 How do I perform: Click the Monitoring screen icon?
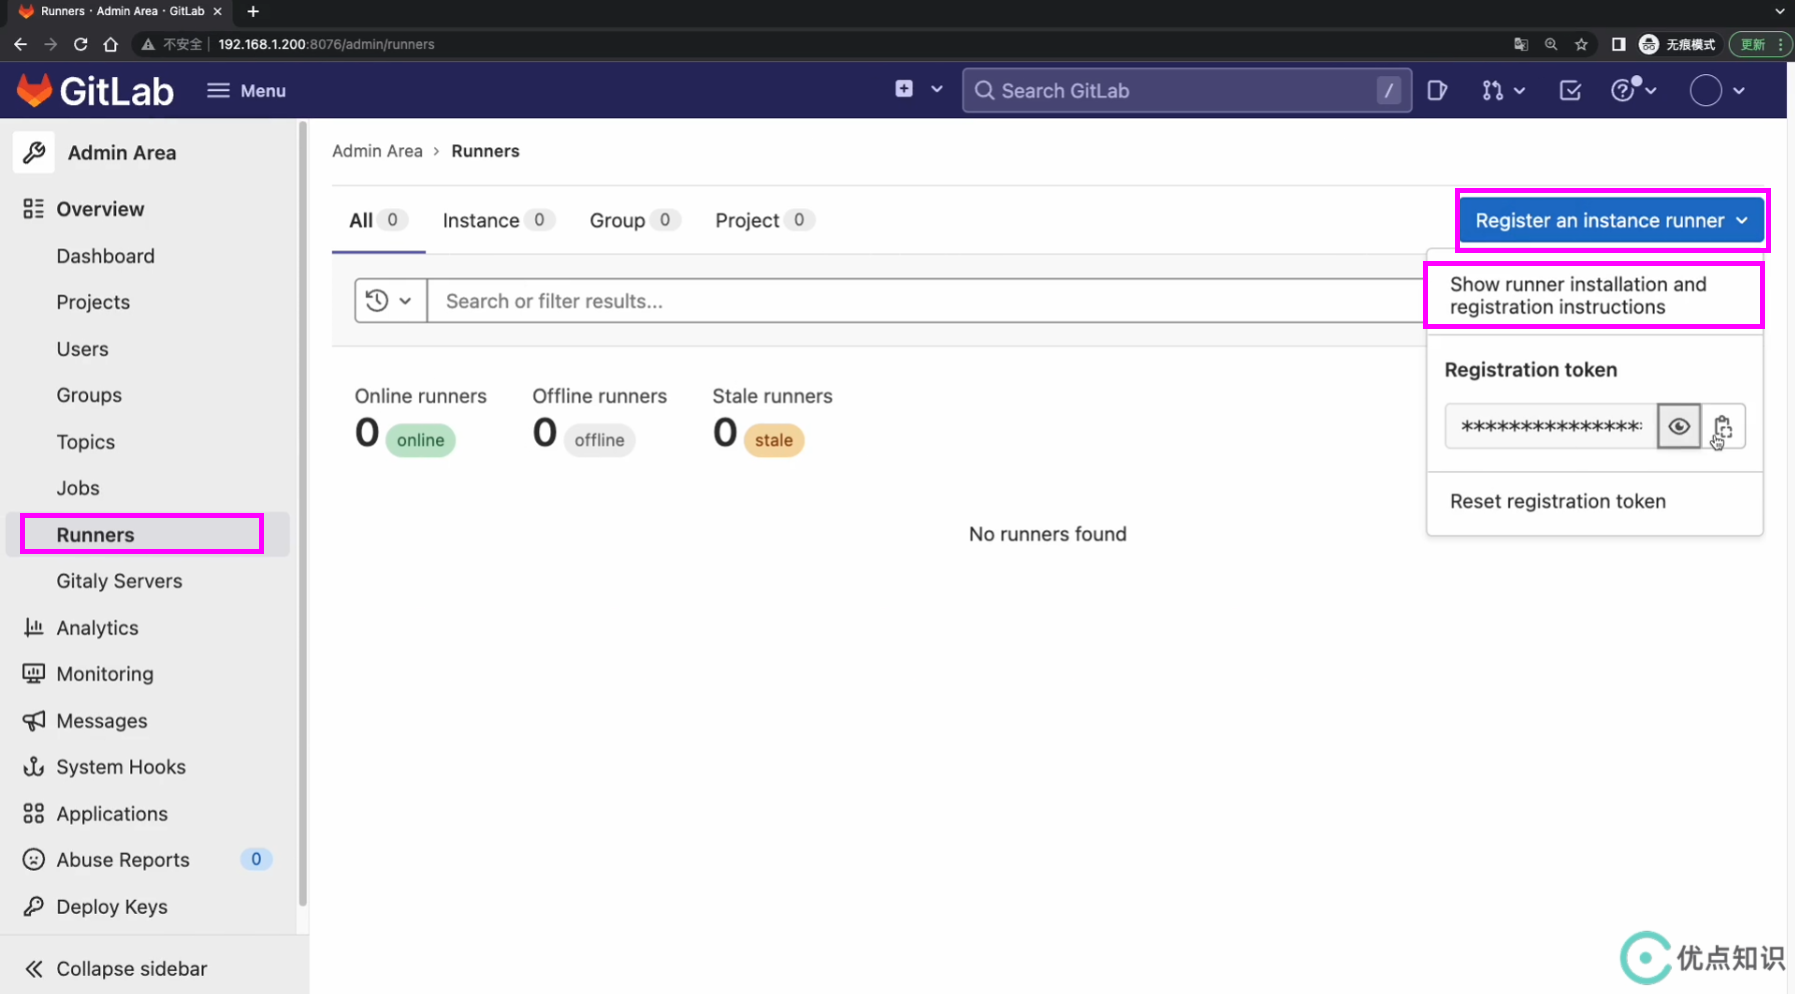point(33,673)
